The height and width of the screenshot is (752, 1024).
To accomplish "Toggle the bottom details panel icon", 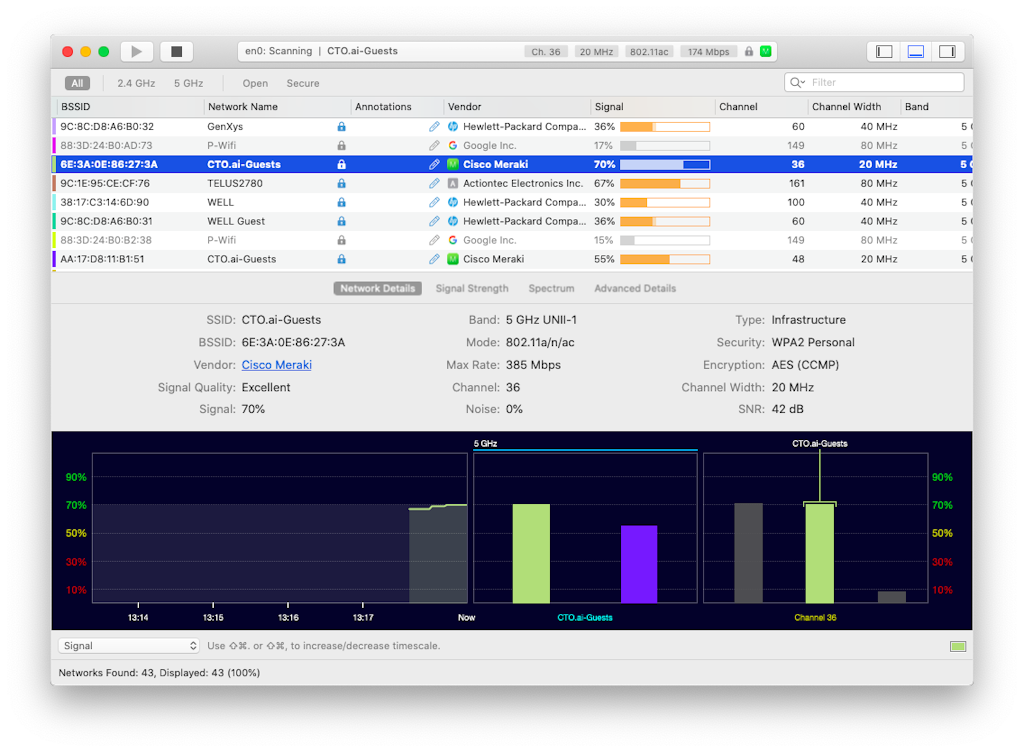I will coord(915,51).
